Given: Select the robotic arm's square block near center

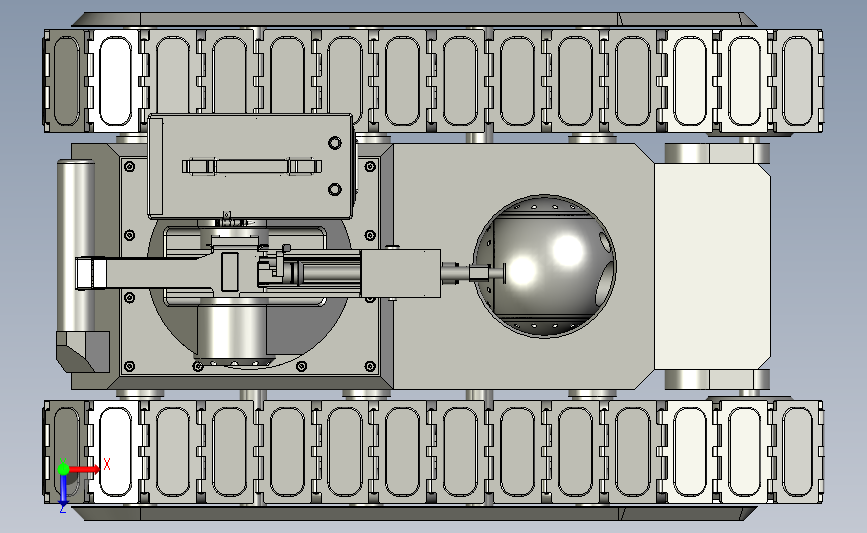Looking at the screenshot, I should tap(401, 273).
